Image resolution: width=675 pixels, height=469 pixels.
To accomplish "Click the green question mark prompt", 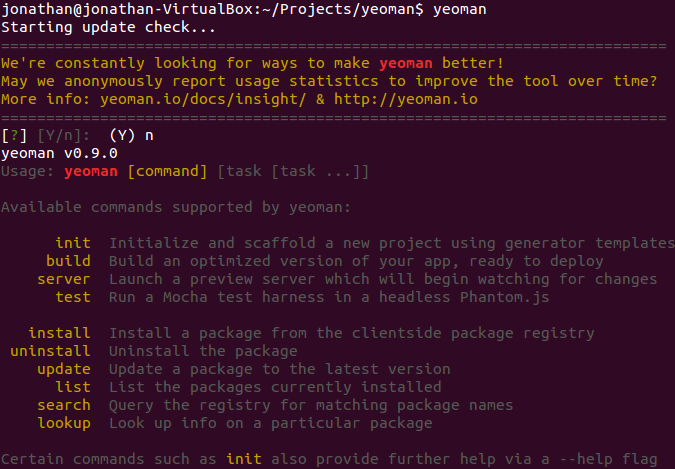I will click(x=14, y=136).
